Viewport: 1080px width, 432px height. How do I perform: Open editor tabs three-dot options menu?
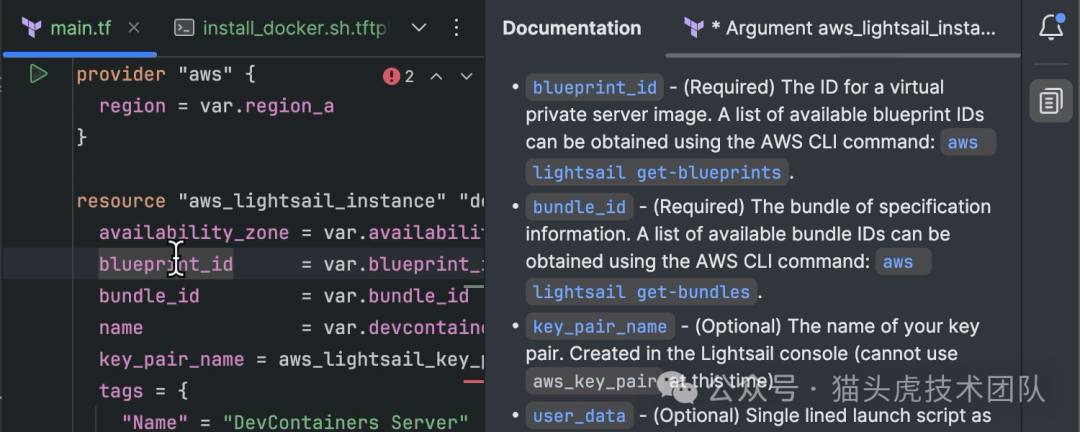457,28
